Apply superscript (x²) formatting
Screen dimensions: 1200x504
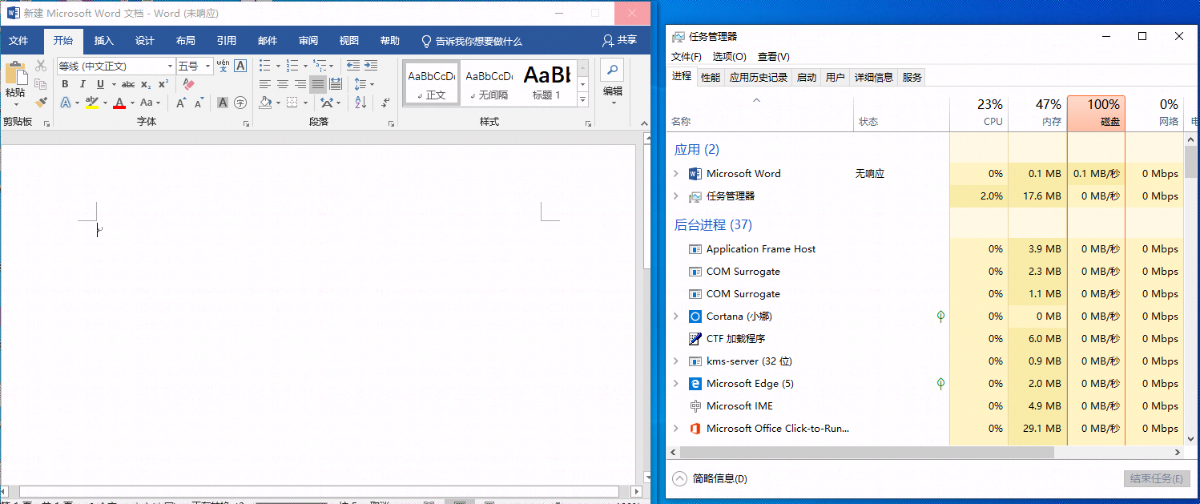coord(163,84)
